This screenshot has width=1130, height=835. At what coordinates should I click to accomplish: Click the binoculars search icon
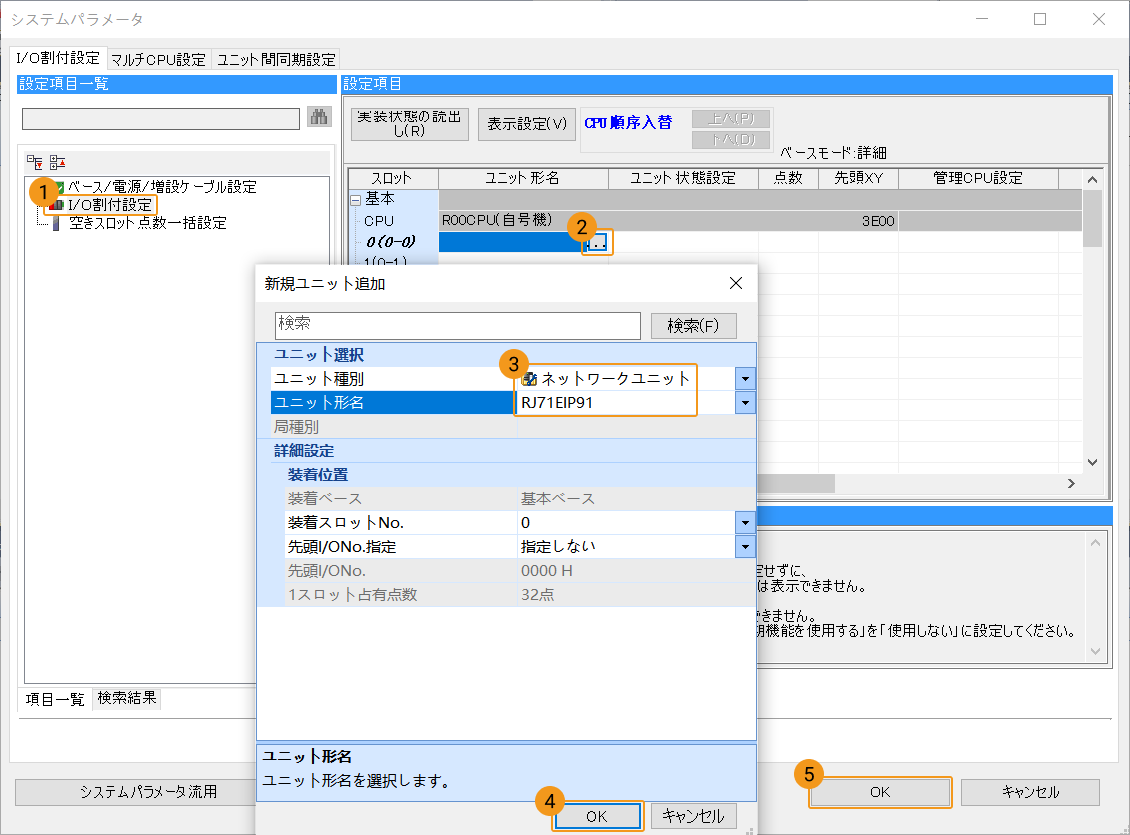(x=318, y=118)
